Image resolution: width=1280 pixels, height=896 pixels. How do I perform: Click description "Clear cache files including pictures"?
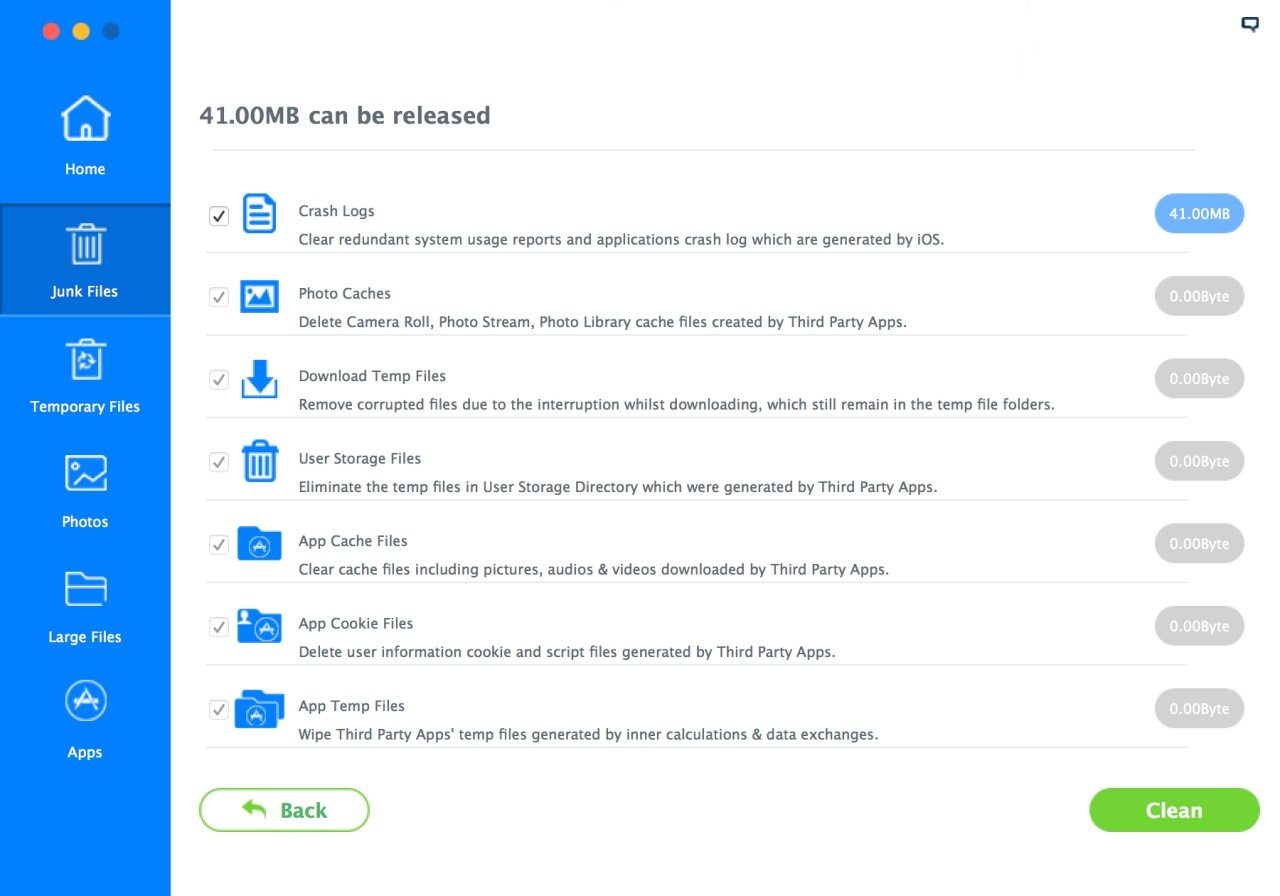point(594,570)
